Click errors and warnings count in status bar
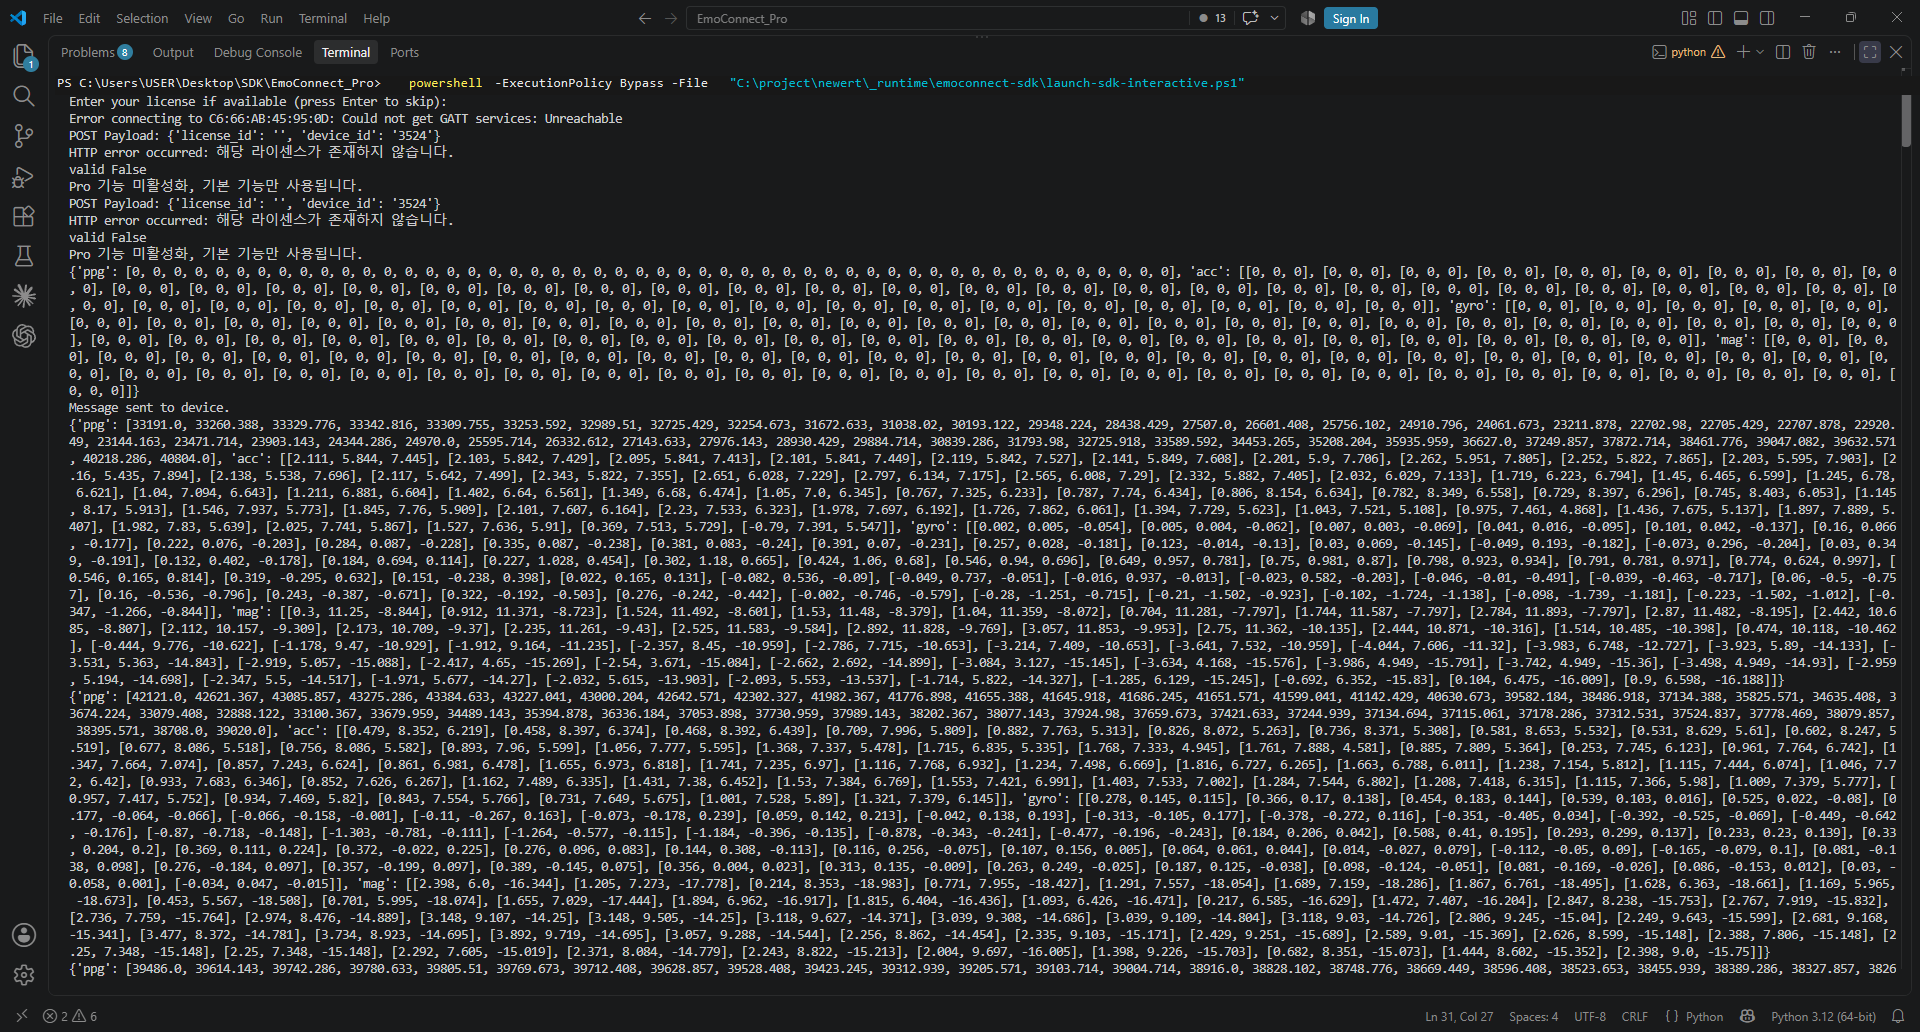1920x1032 pixels. 70,1016
